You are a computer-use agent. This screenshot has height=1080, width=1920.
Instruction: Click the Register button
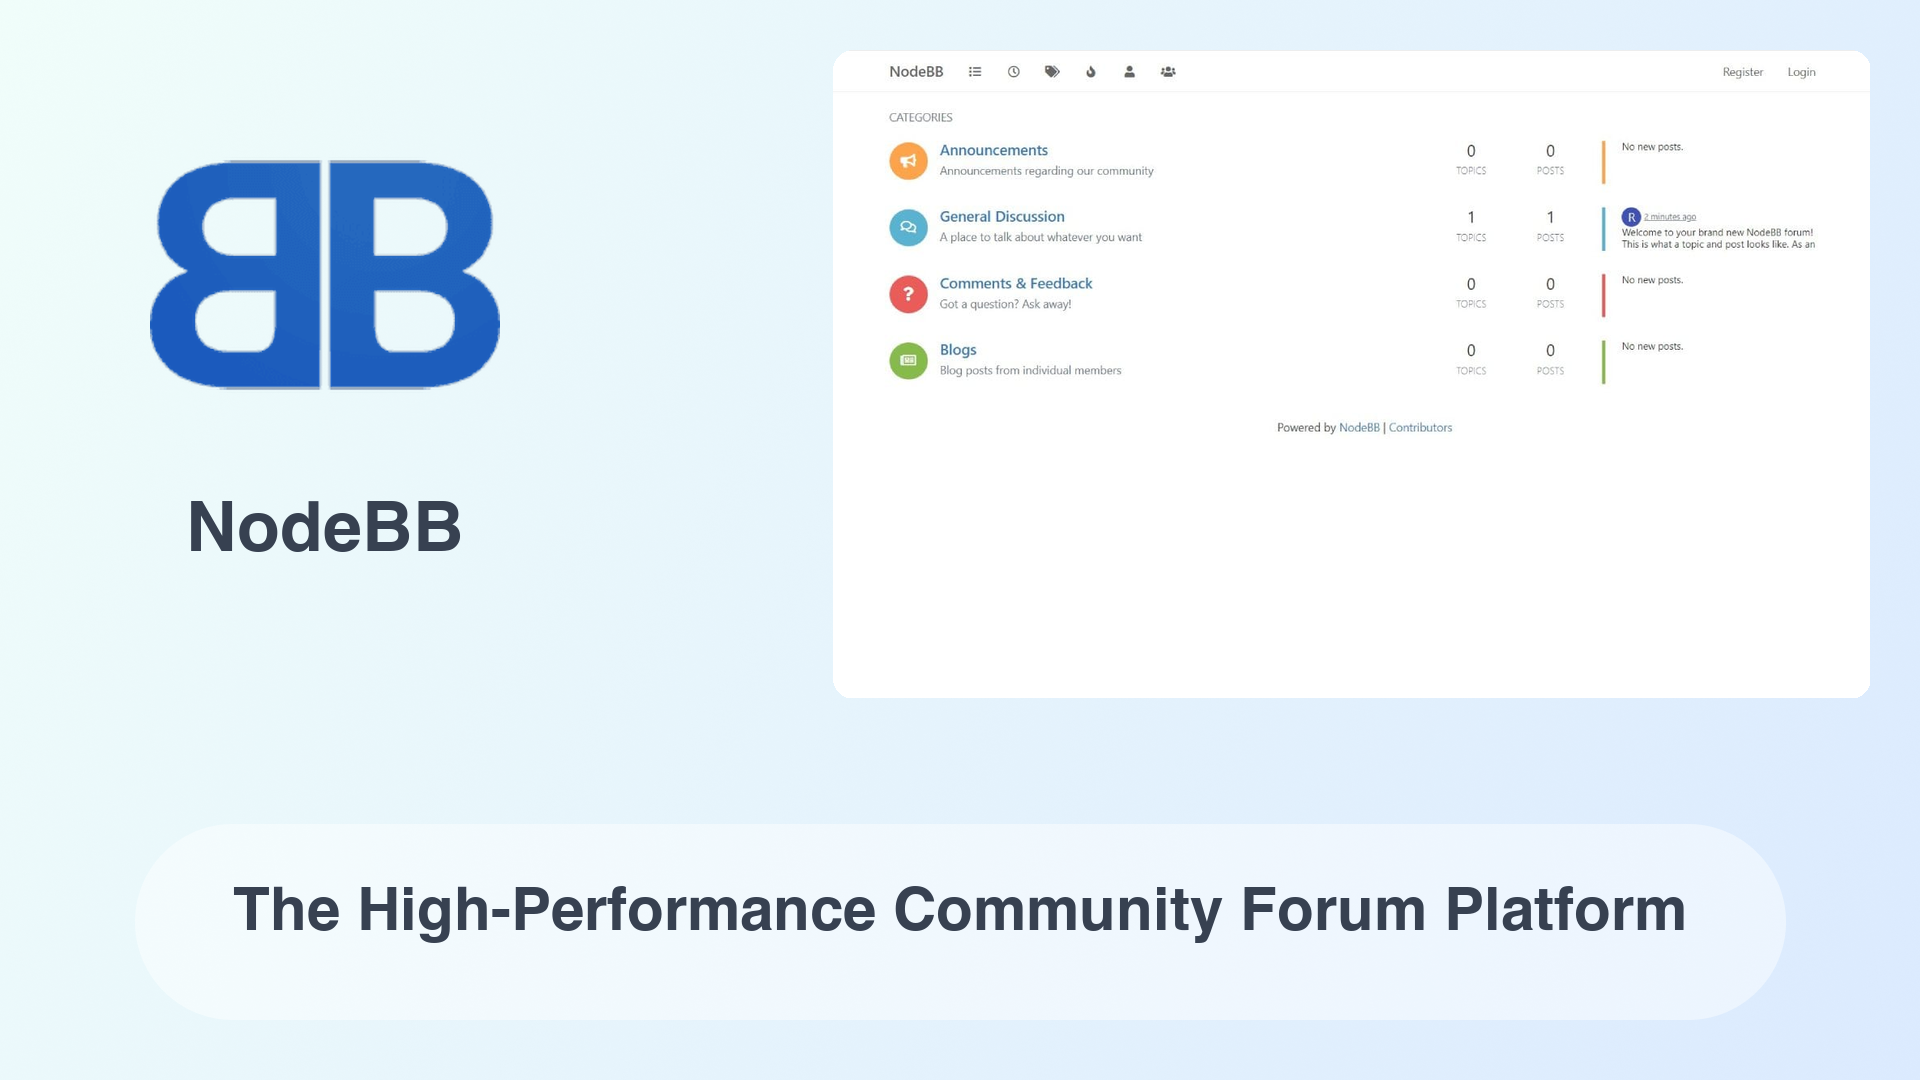(1742, 71)
